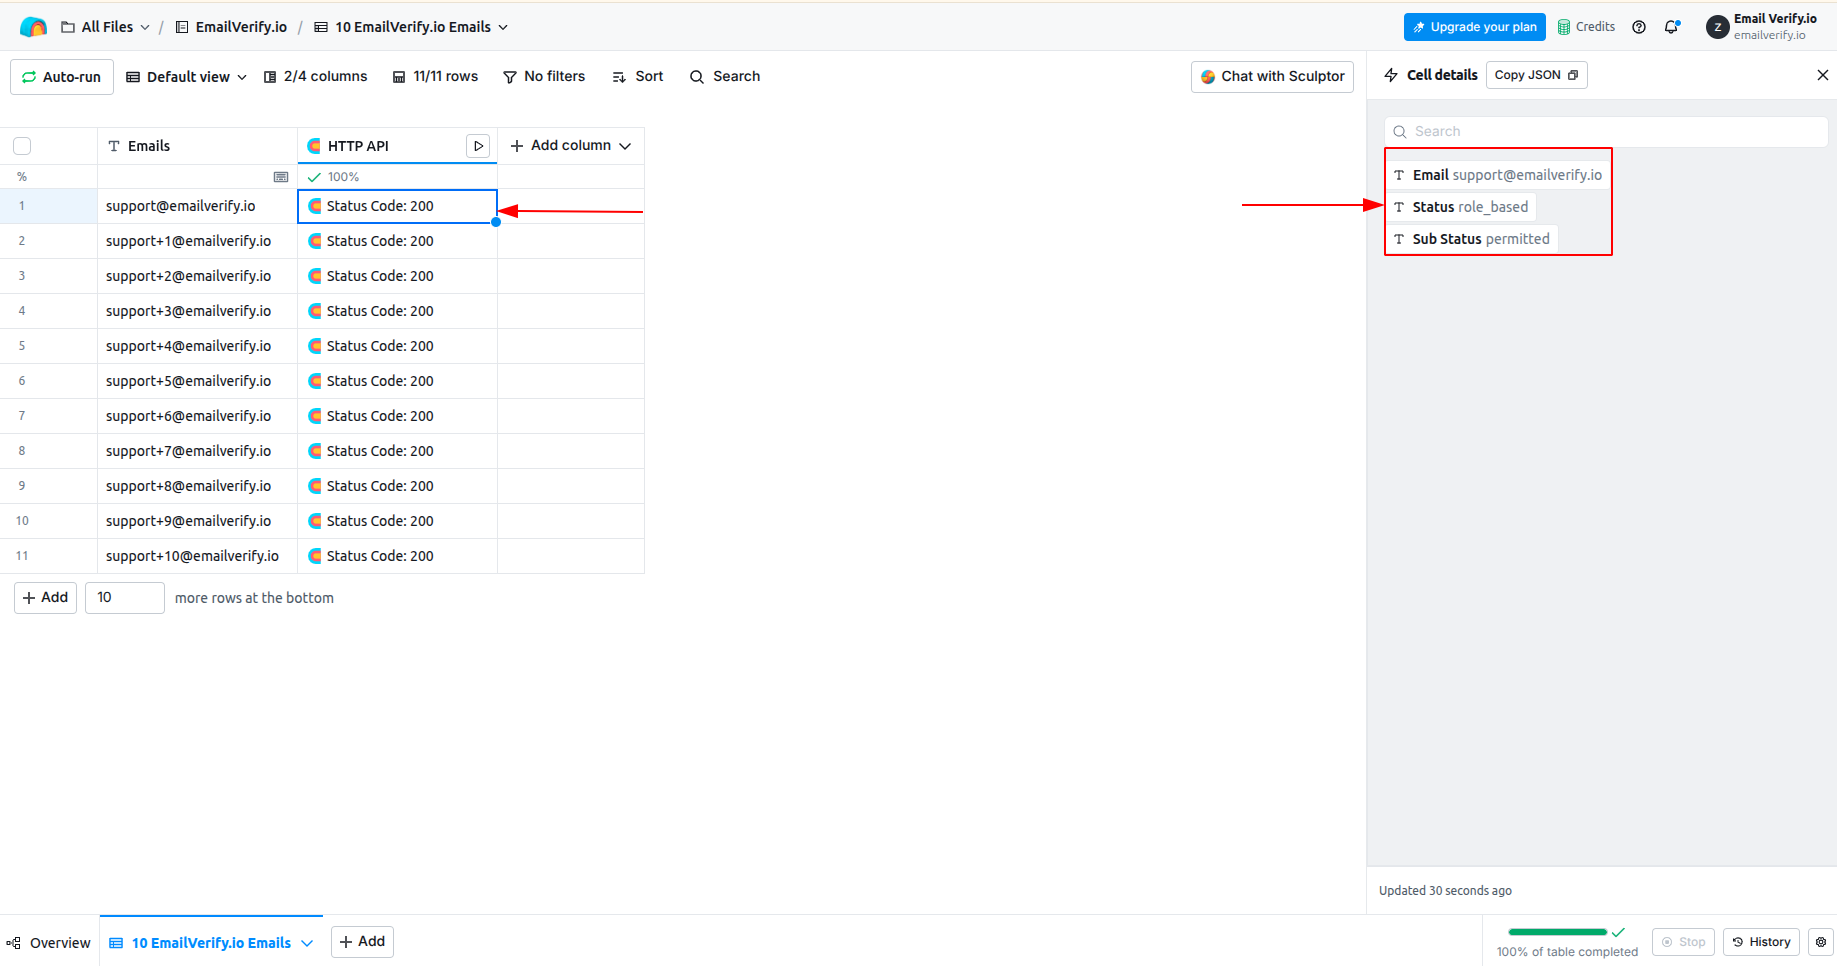This screenshot has width=1837, height=966.
Task: Open the EmailVerify.io workbook breadcrumb
Action: click(231, 27)
